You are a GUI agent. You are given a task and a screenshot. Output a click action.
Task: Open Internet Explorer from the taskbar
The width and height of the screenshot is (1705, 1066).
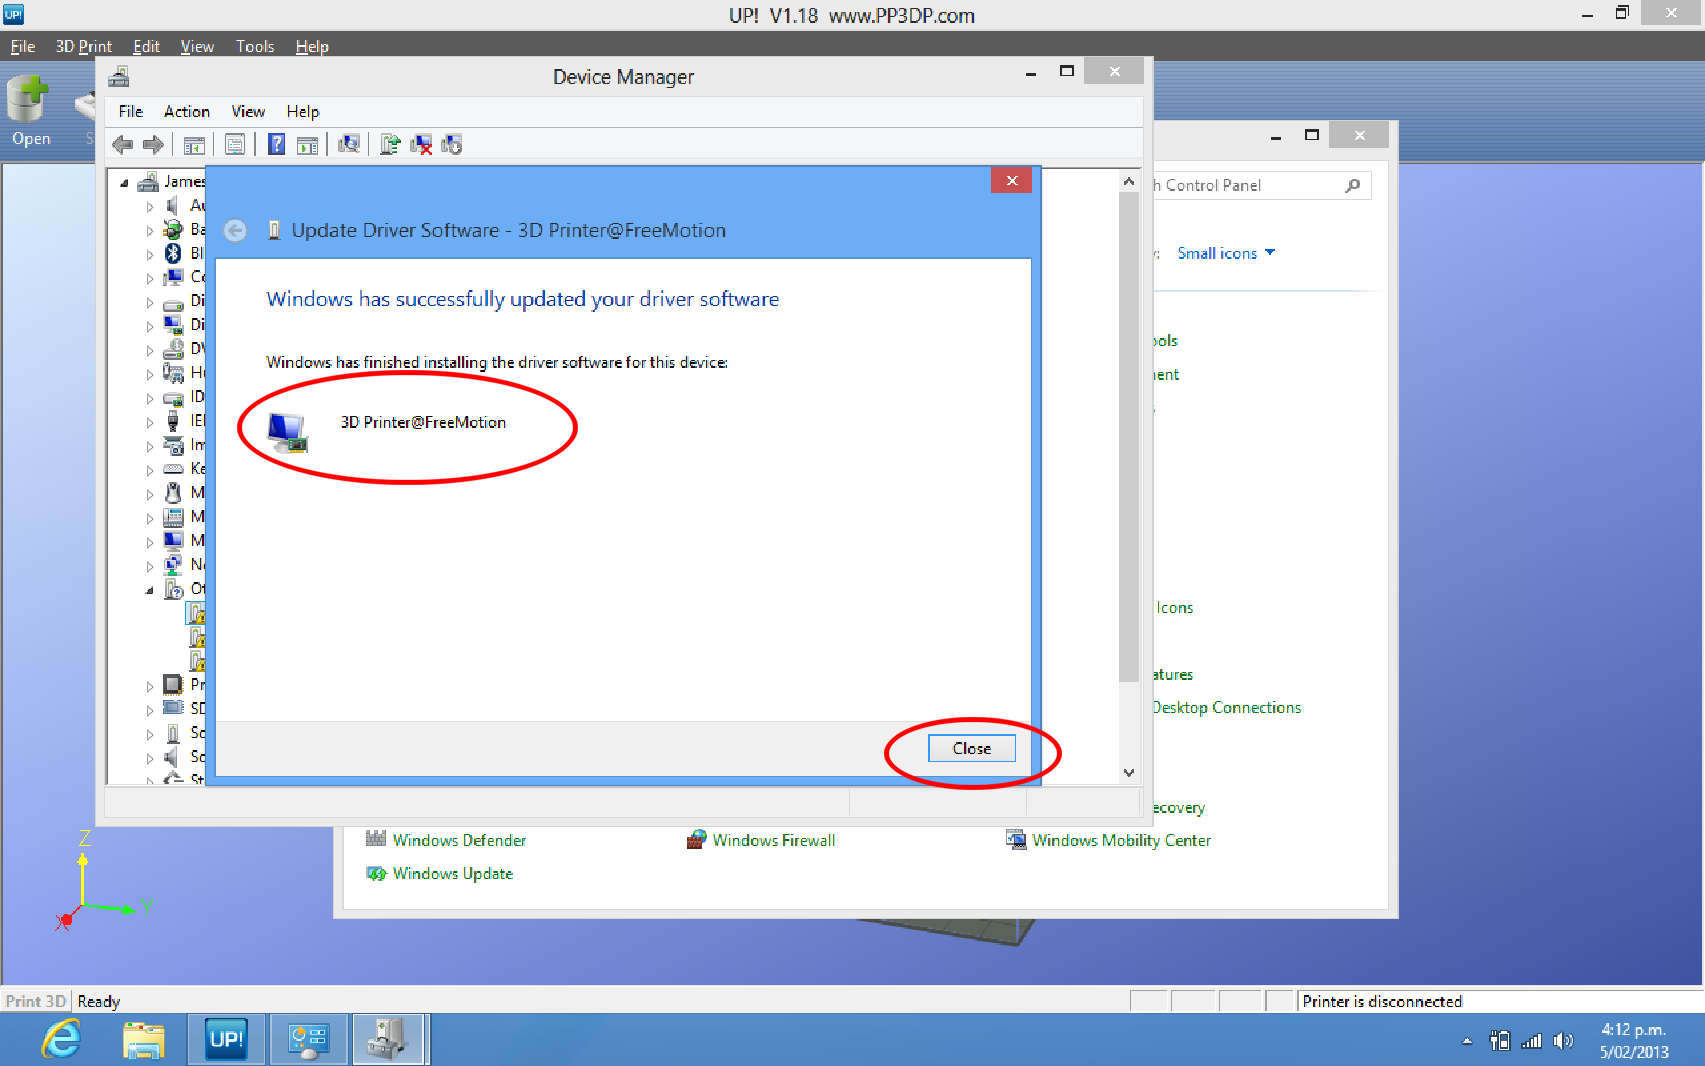pos(61,1040)
